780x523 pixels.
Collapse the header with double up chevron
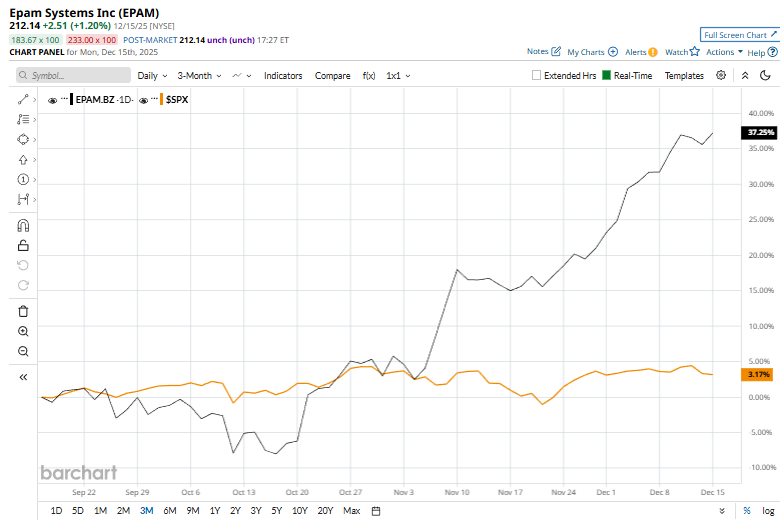click(x=745, y=76)
